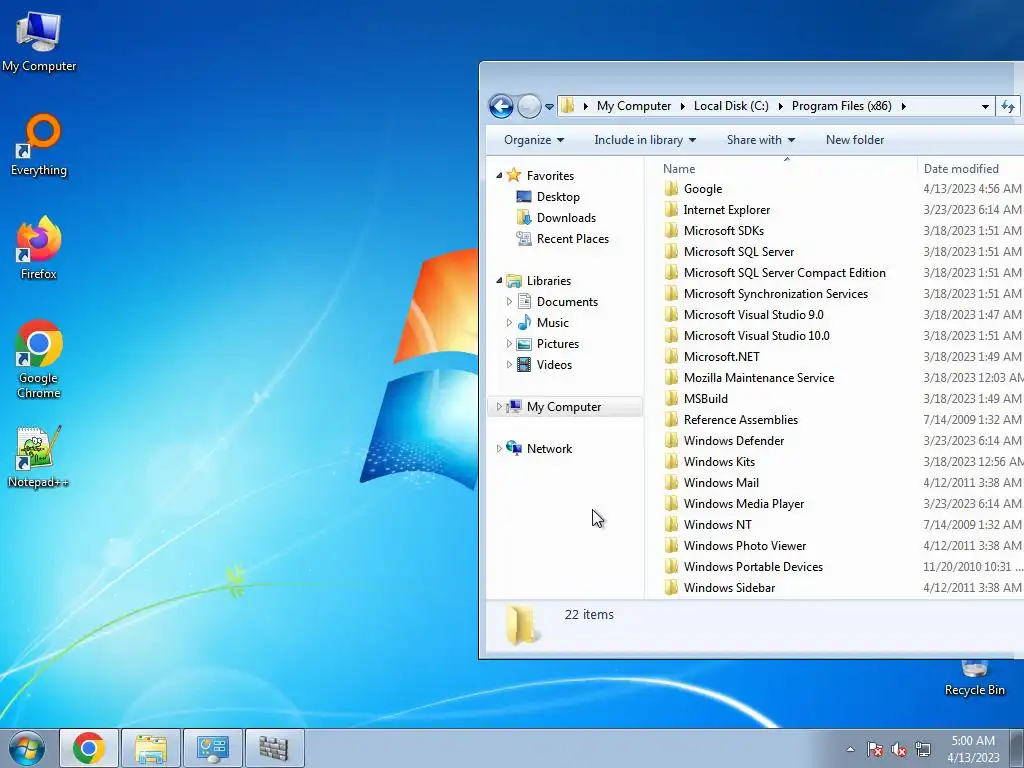Select Network in navigation pane

(x=549, y=449)
